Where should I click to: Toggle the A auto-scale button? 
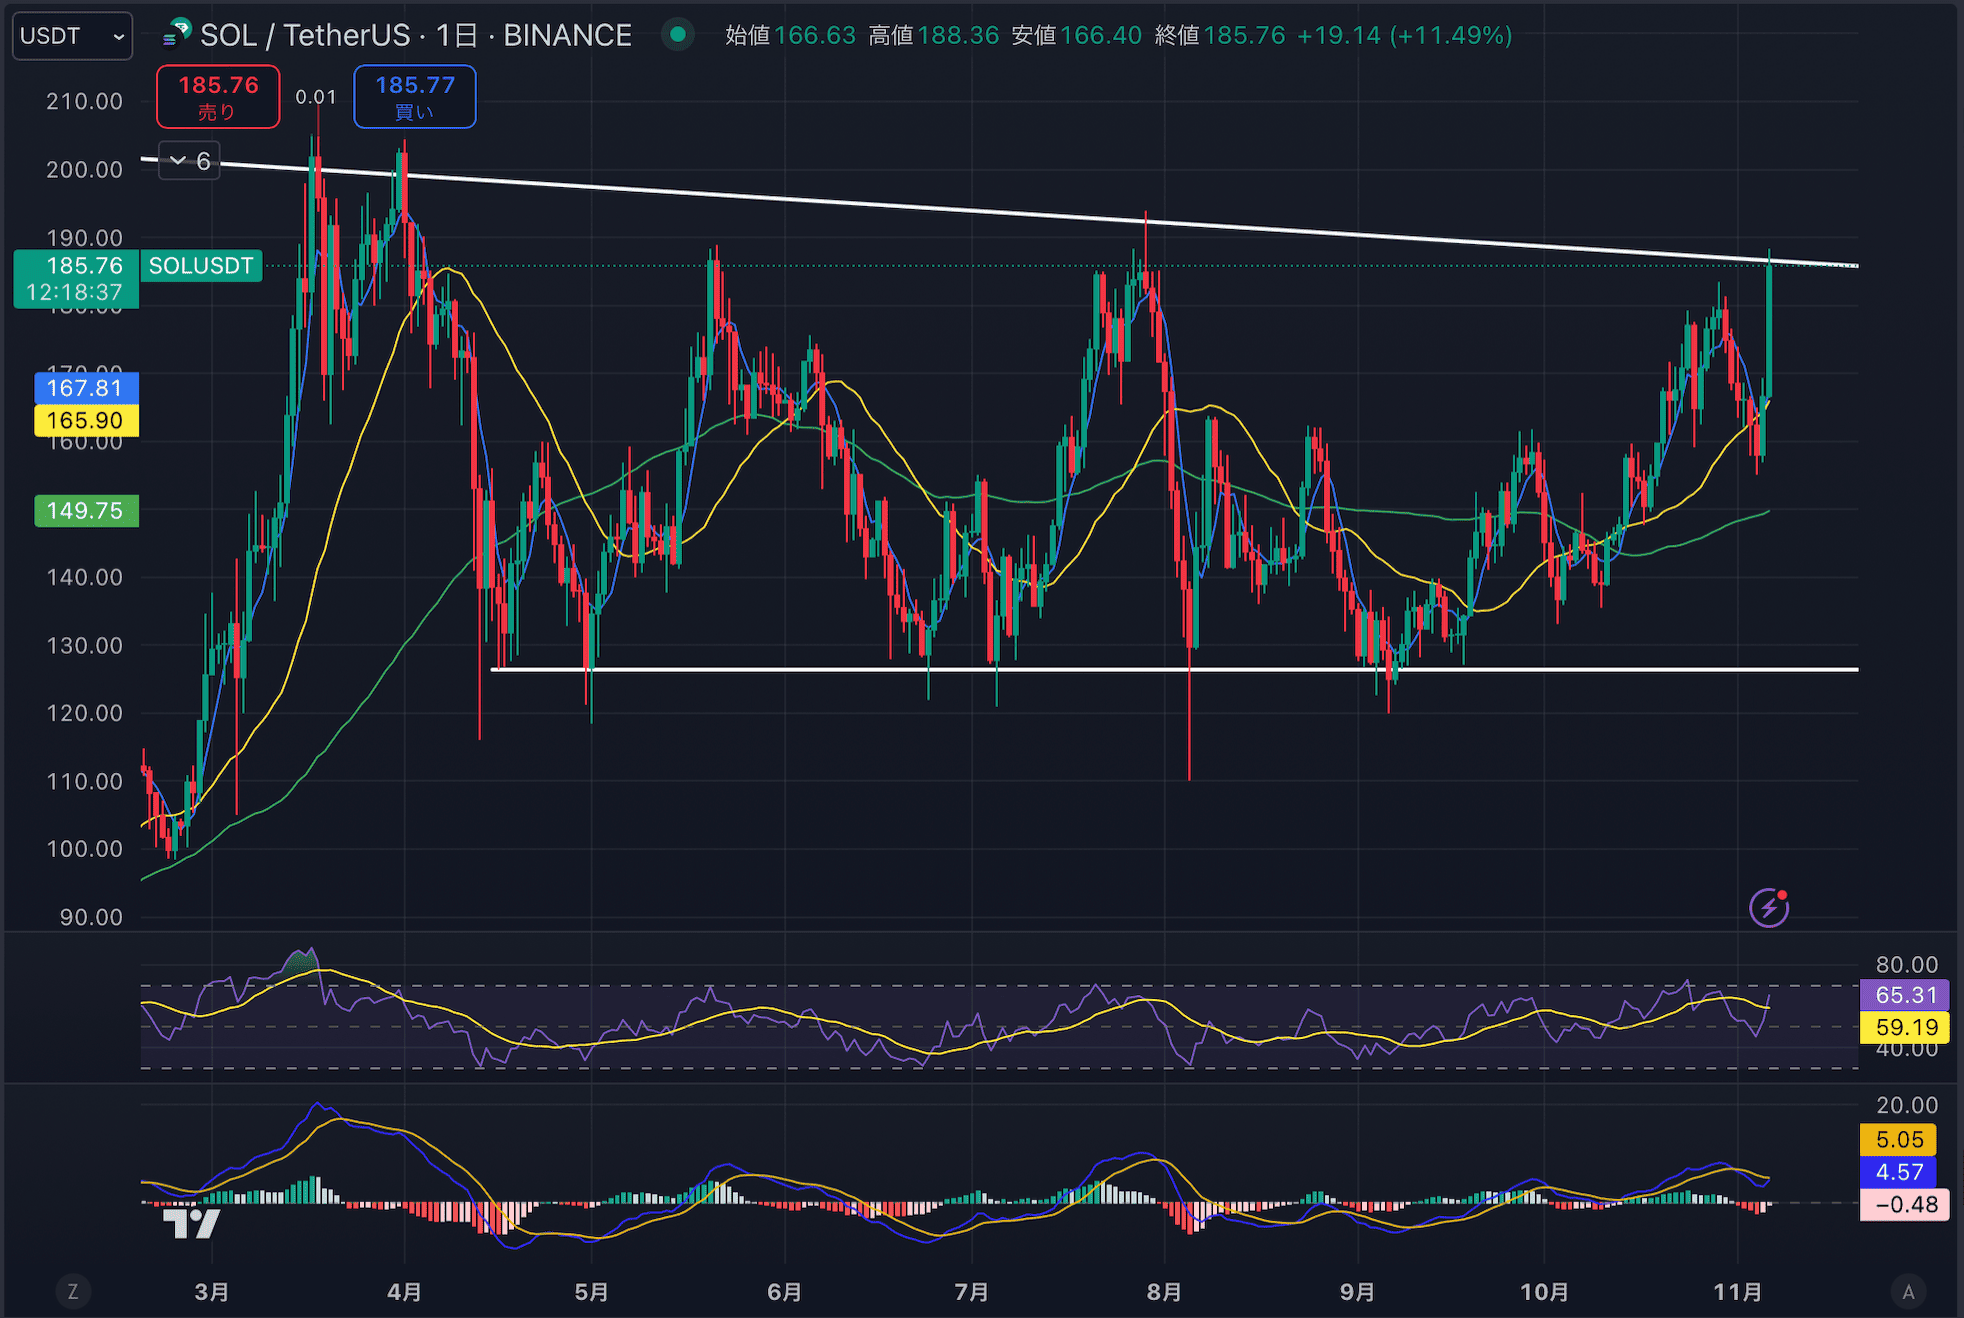pos(1908,1291)
